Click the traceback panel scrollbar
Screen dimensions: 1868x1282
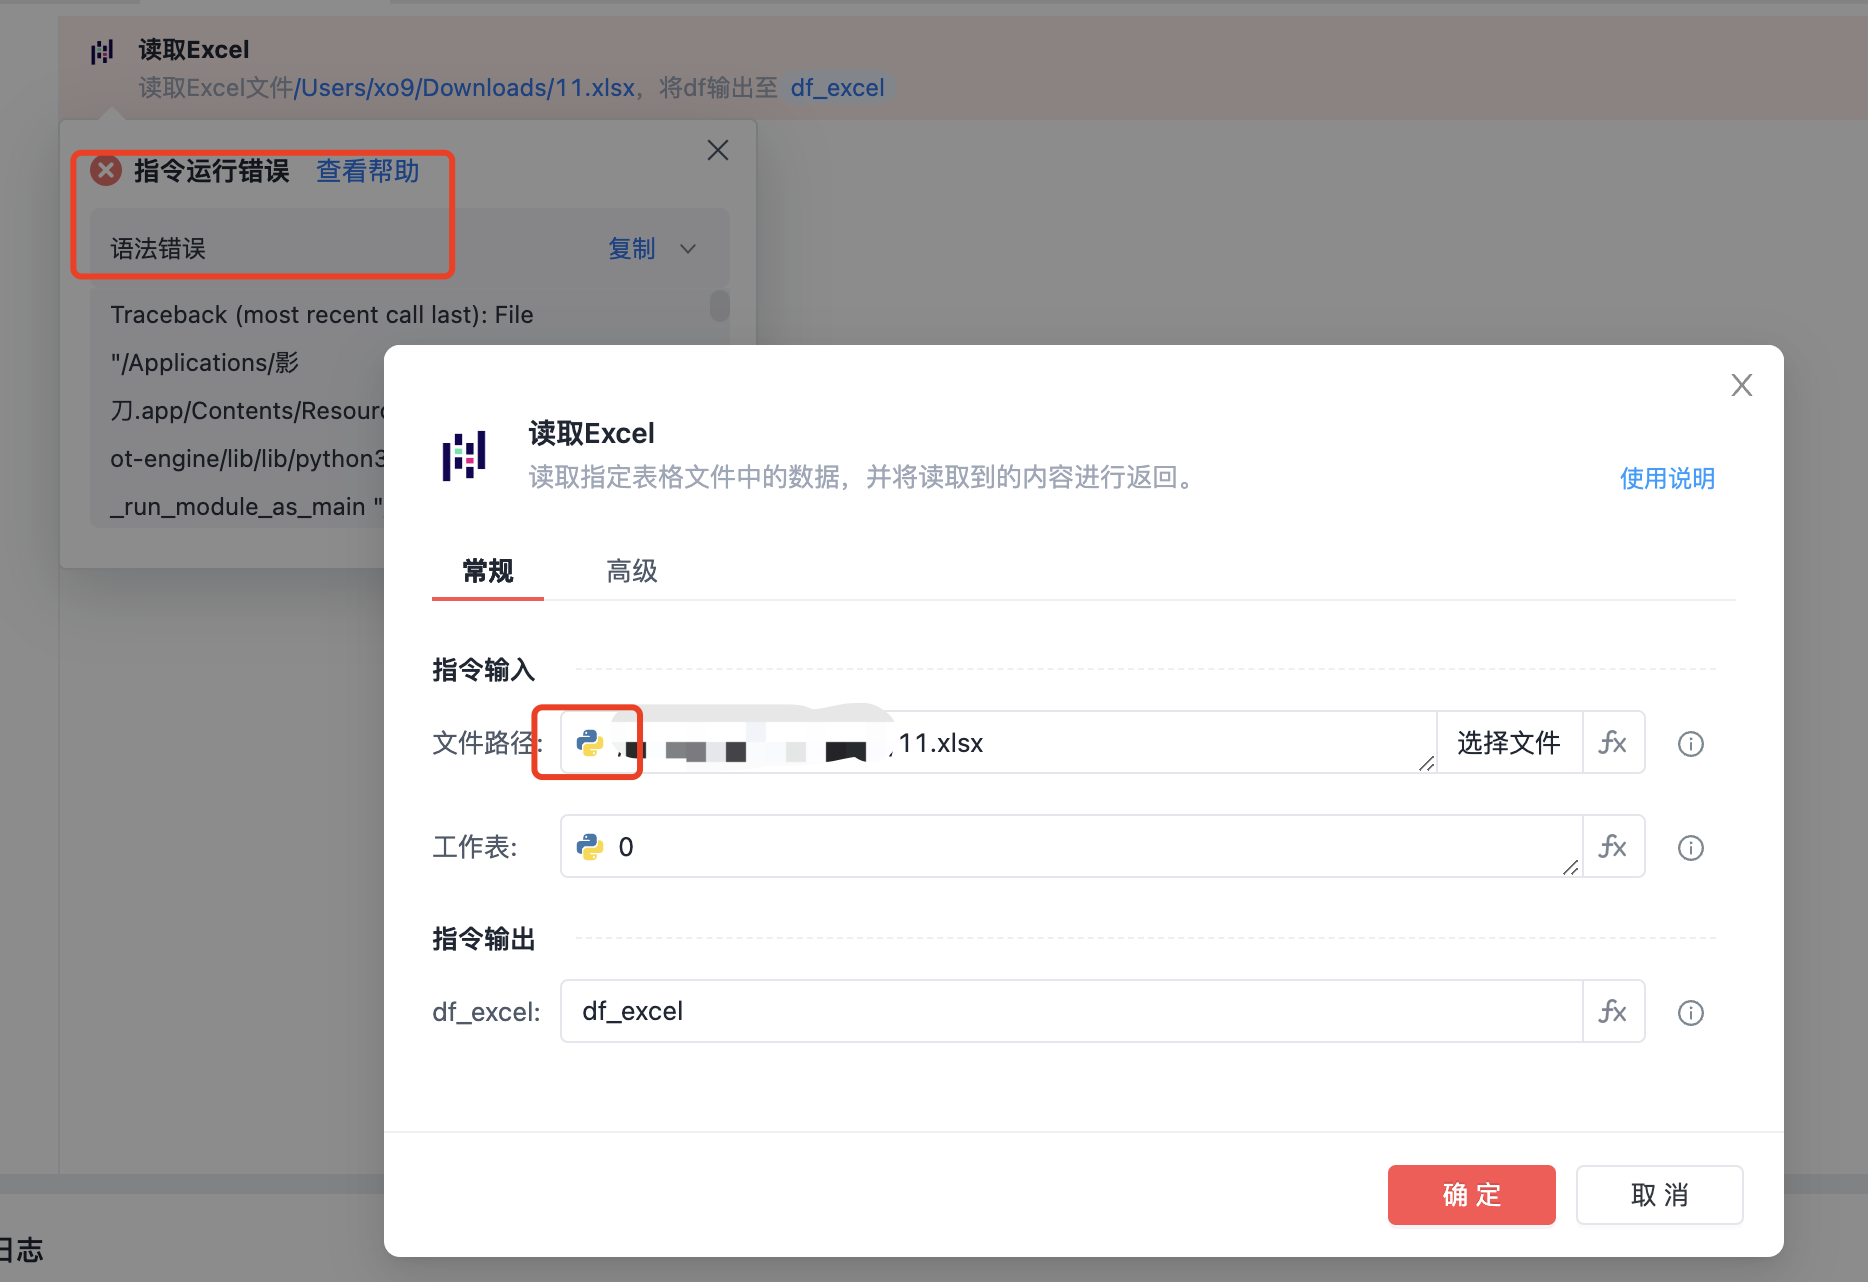pos(719,306)
